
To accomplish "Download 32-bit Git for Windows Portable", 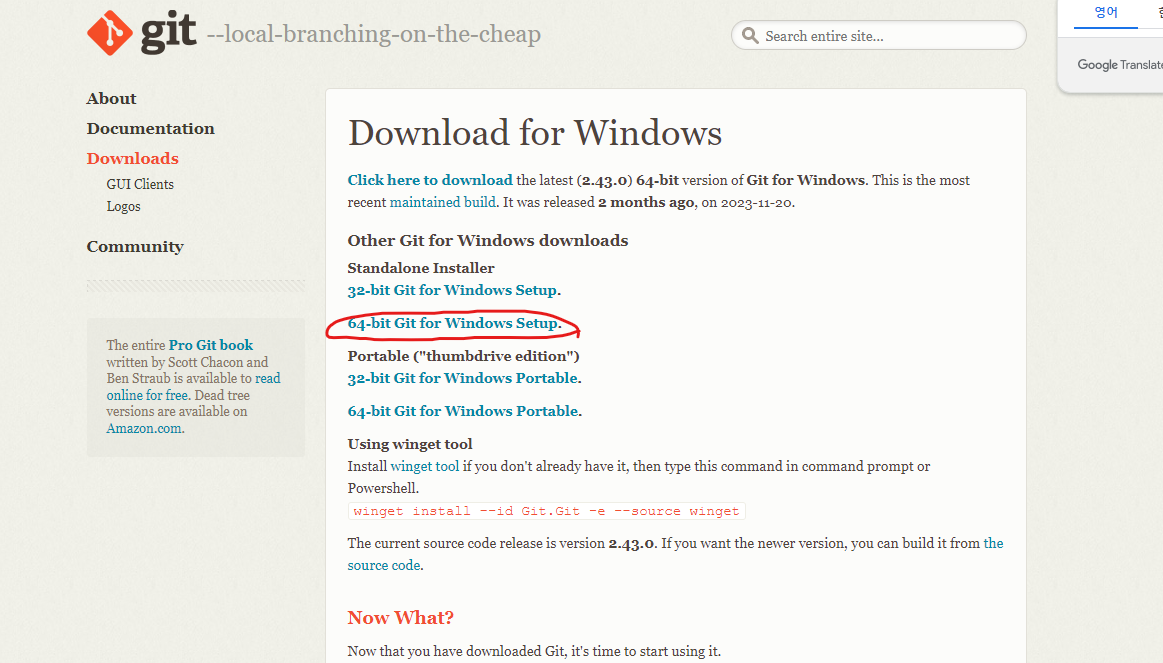I will tap(463, 378).
